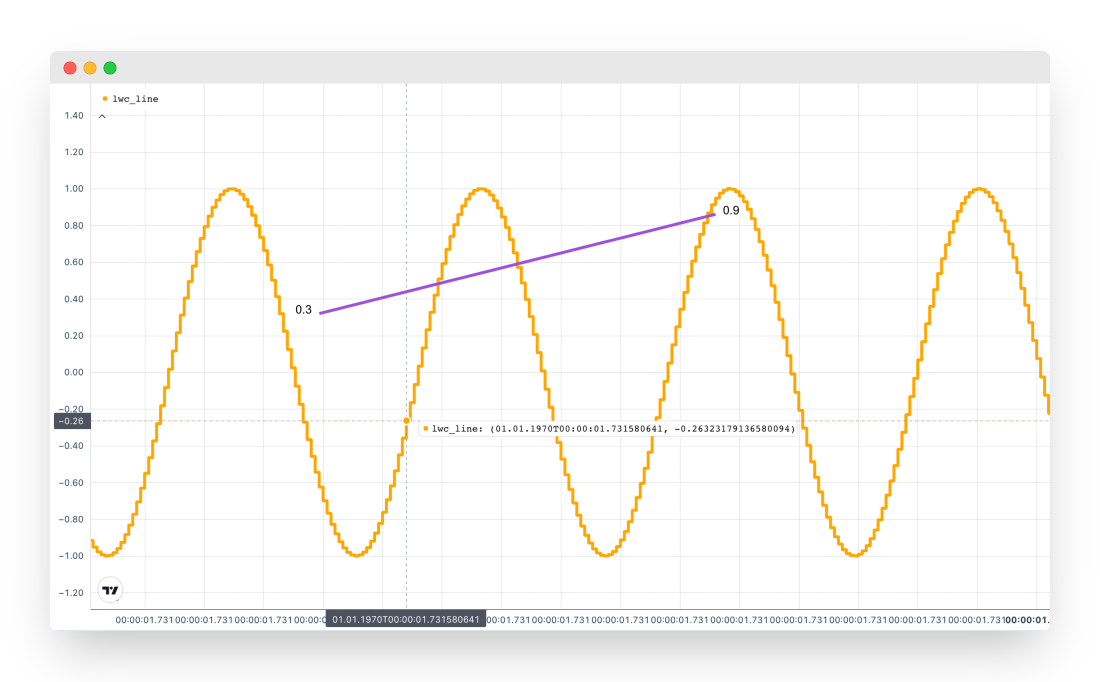Viewport: 1100px width, 682px height.
Task: Maximize the window with the green button
Action: pos(110,68)
